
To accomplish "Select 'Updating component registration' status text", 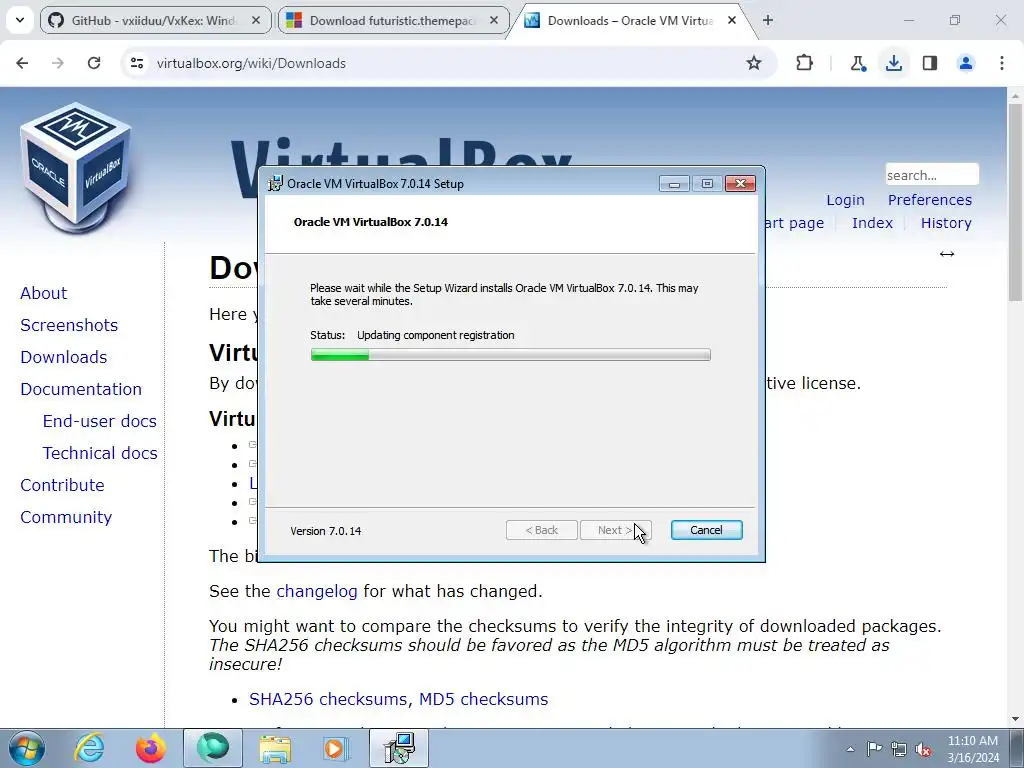I will pyautogui.click(x=436, y=335).
